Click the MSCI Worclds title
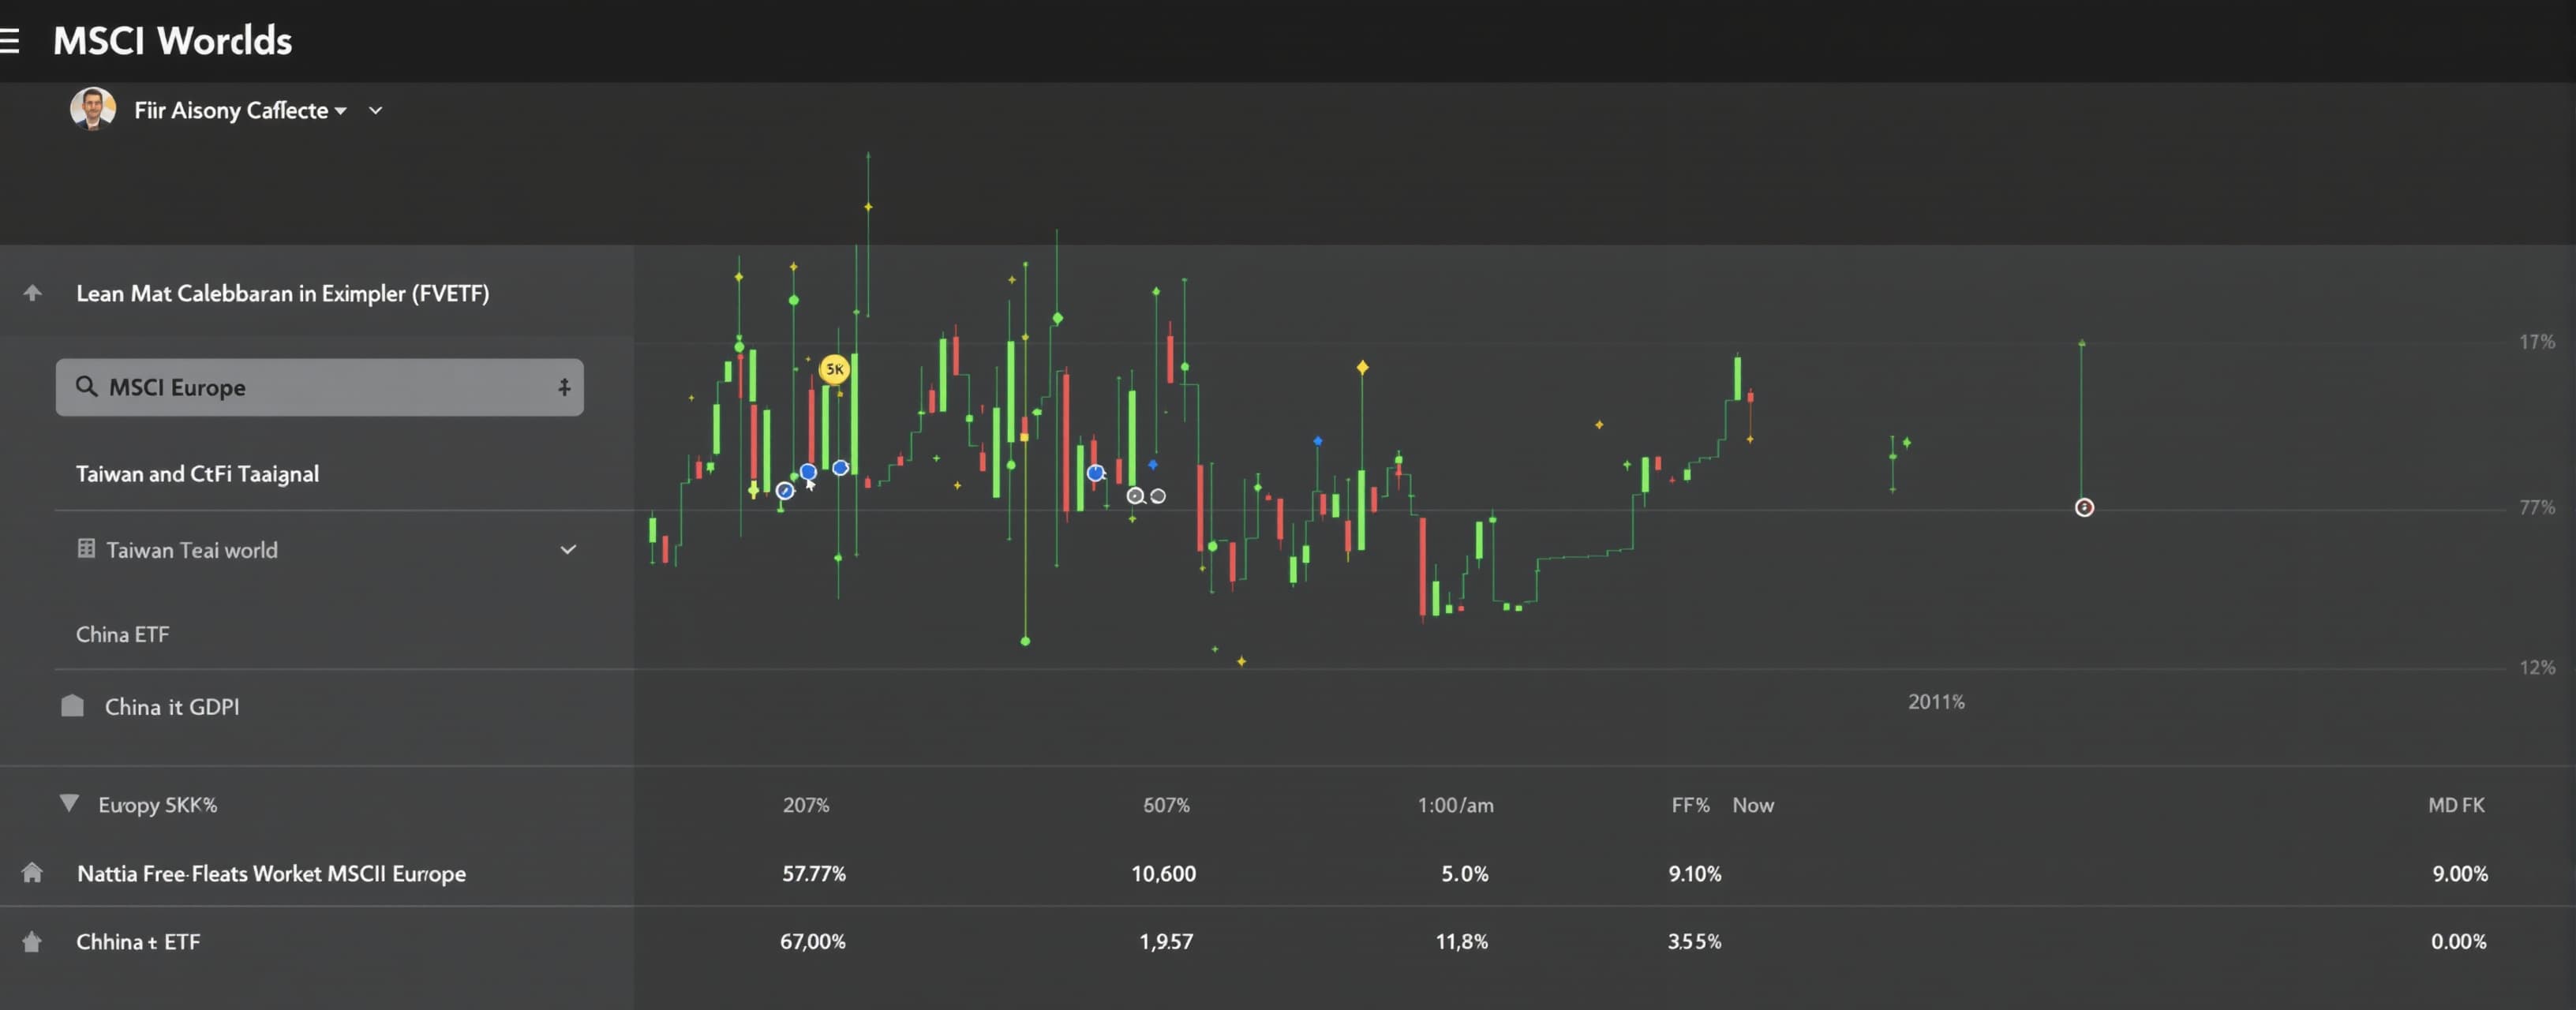Screen dimensions: 2576x1010 coord(172,41)
